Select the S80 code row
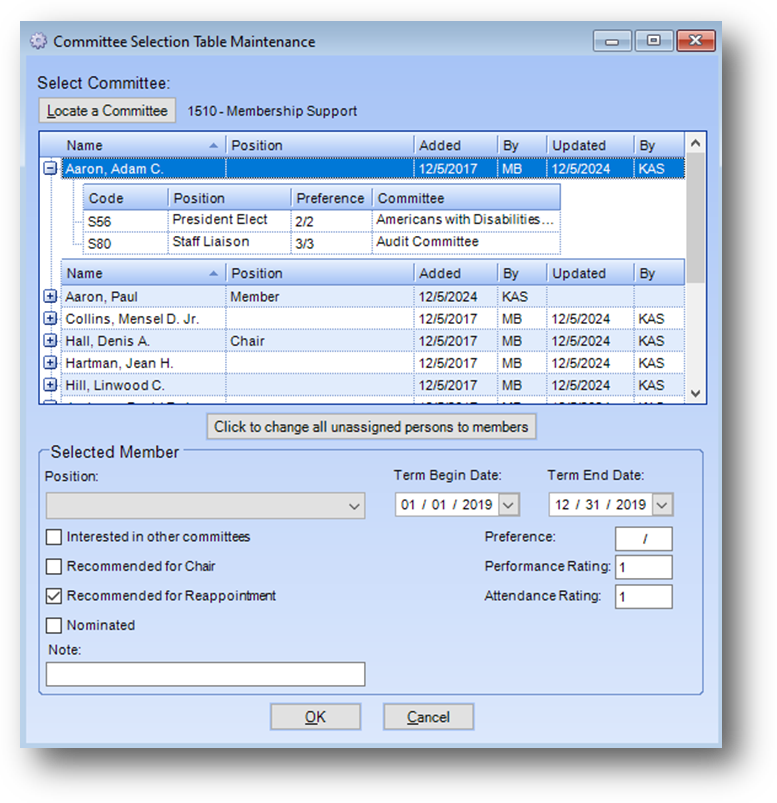Viewport: 777px width, 803px height. 322,243
